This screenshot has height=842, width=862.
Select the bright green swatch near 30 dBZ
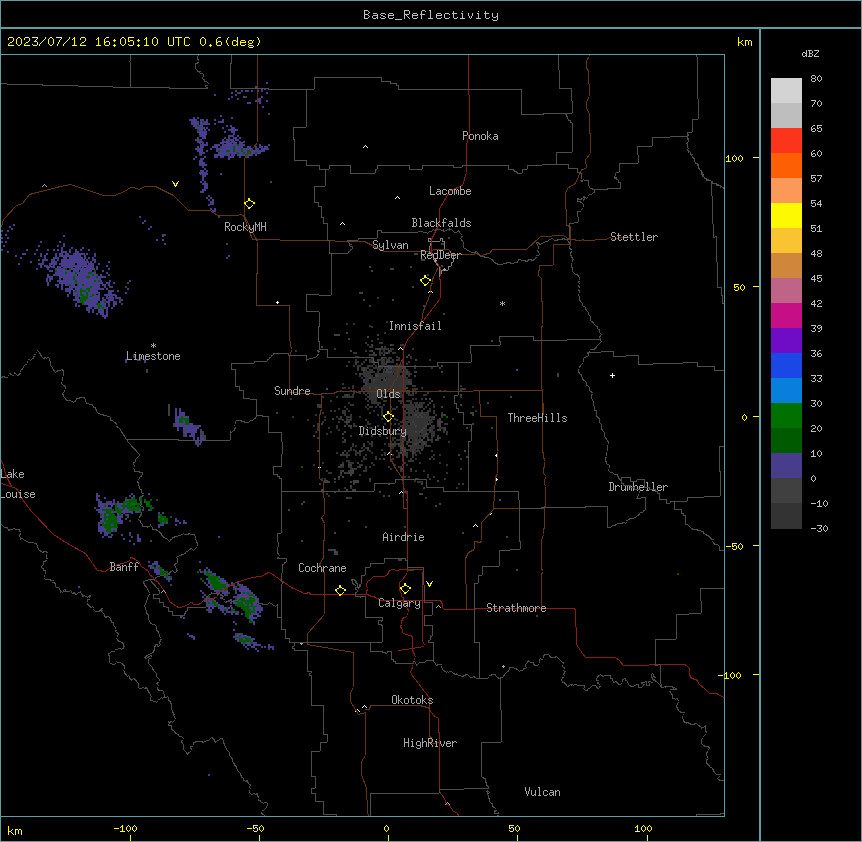786,416
